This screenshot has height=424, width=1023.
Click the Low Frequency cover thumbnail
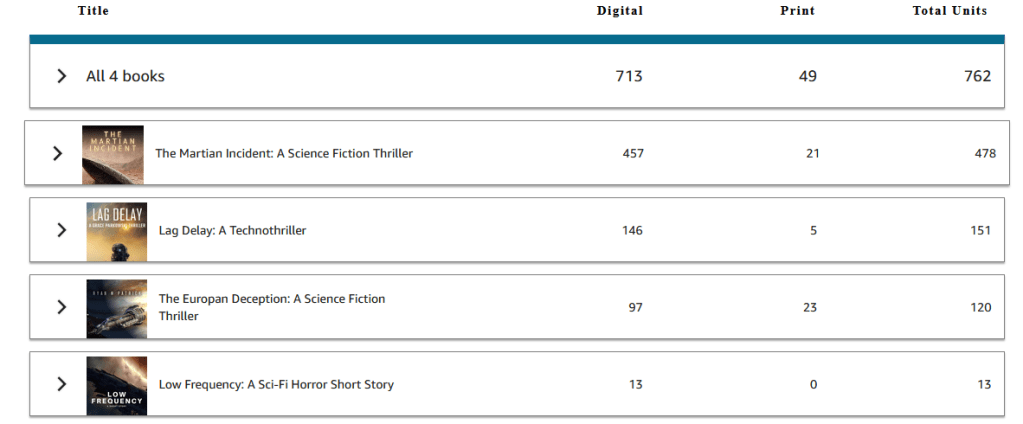point(117,385)
